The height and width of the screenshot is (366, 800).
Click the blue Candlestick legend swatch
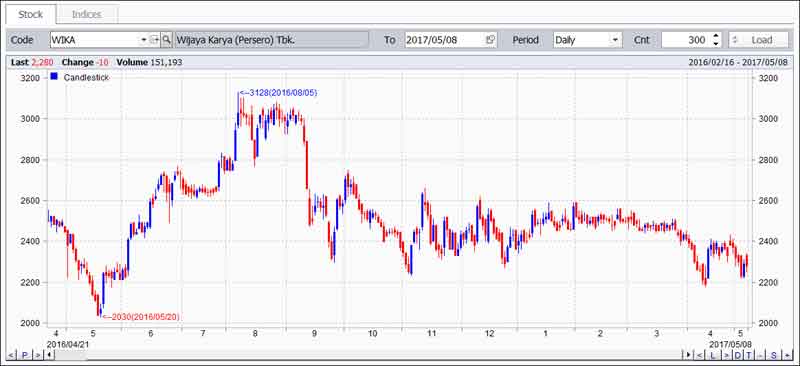point(54,77)
